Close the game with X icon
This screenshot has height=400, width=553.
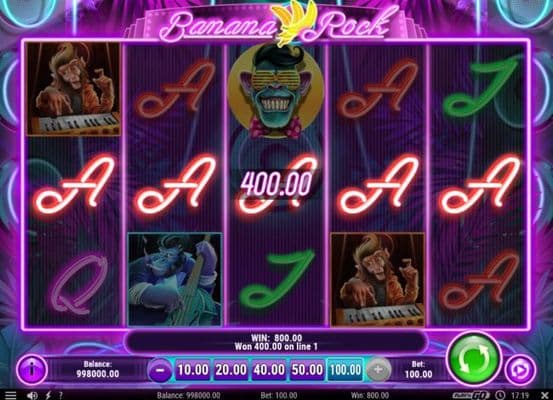545,395
